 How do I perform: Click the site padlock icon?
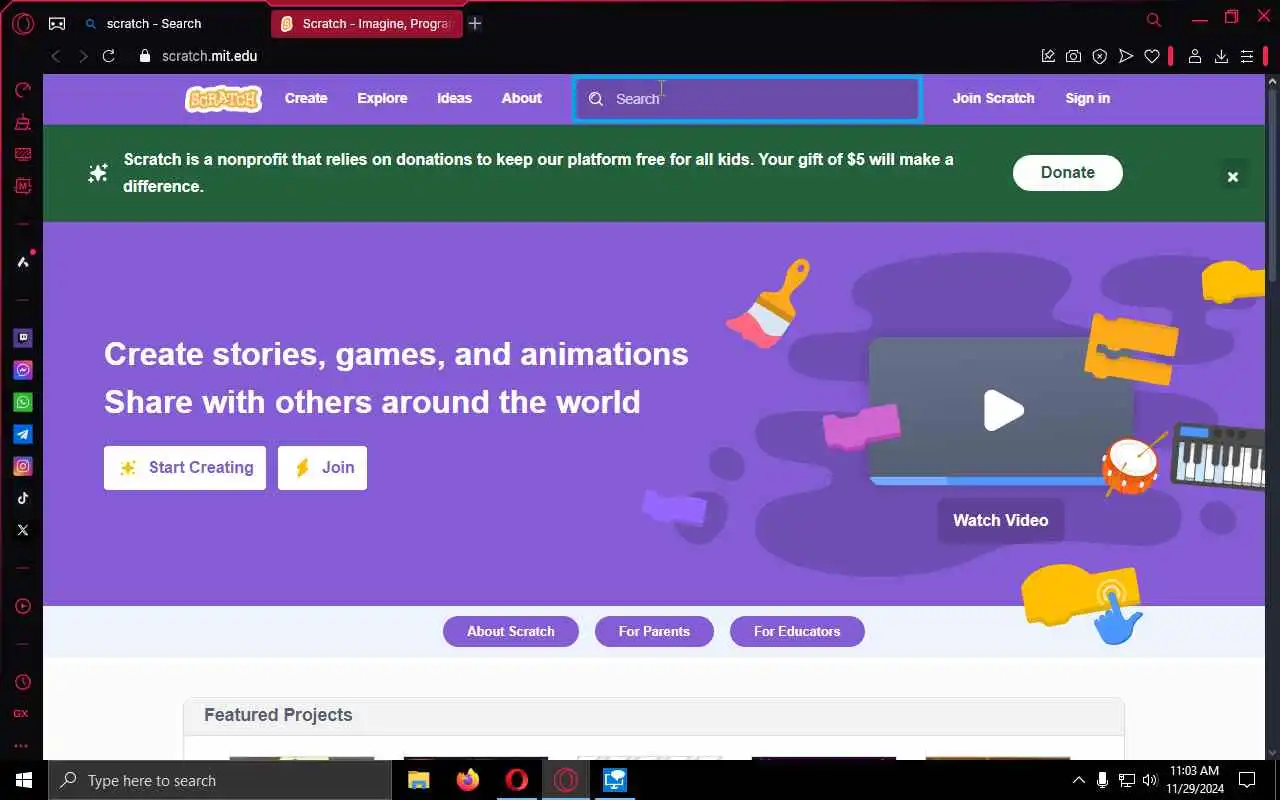(x=144, y=56)
